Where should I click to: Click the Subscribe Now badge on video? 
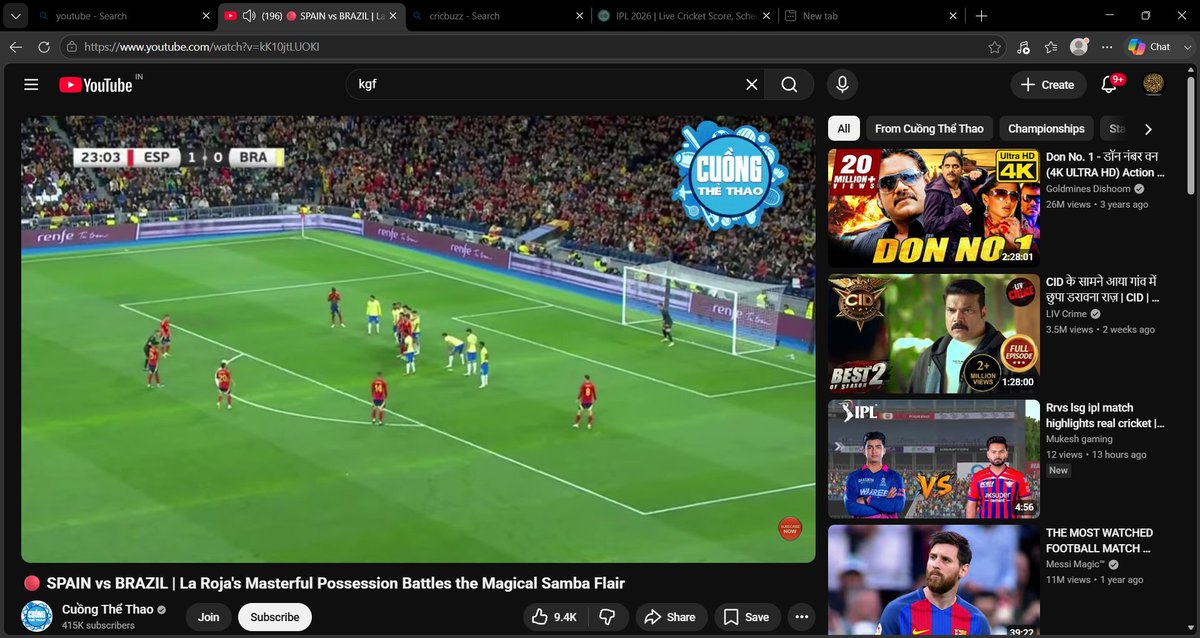click(x=790, y=529)
